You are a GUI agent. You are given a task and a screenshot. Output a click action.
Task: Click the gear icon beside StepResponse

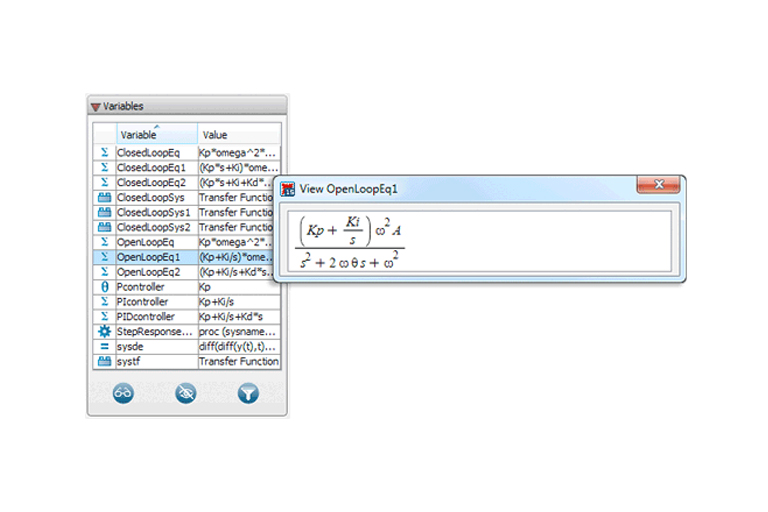pos(104,331)
